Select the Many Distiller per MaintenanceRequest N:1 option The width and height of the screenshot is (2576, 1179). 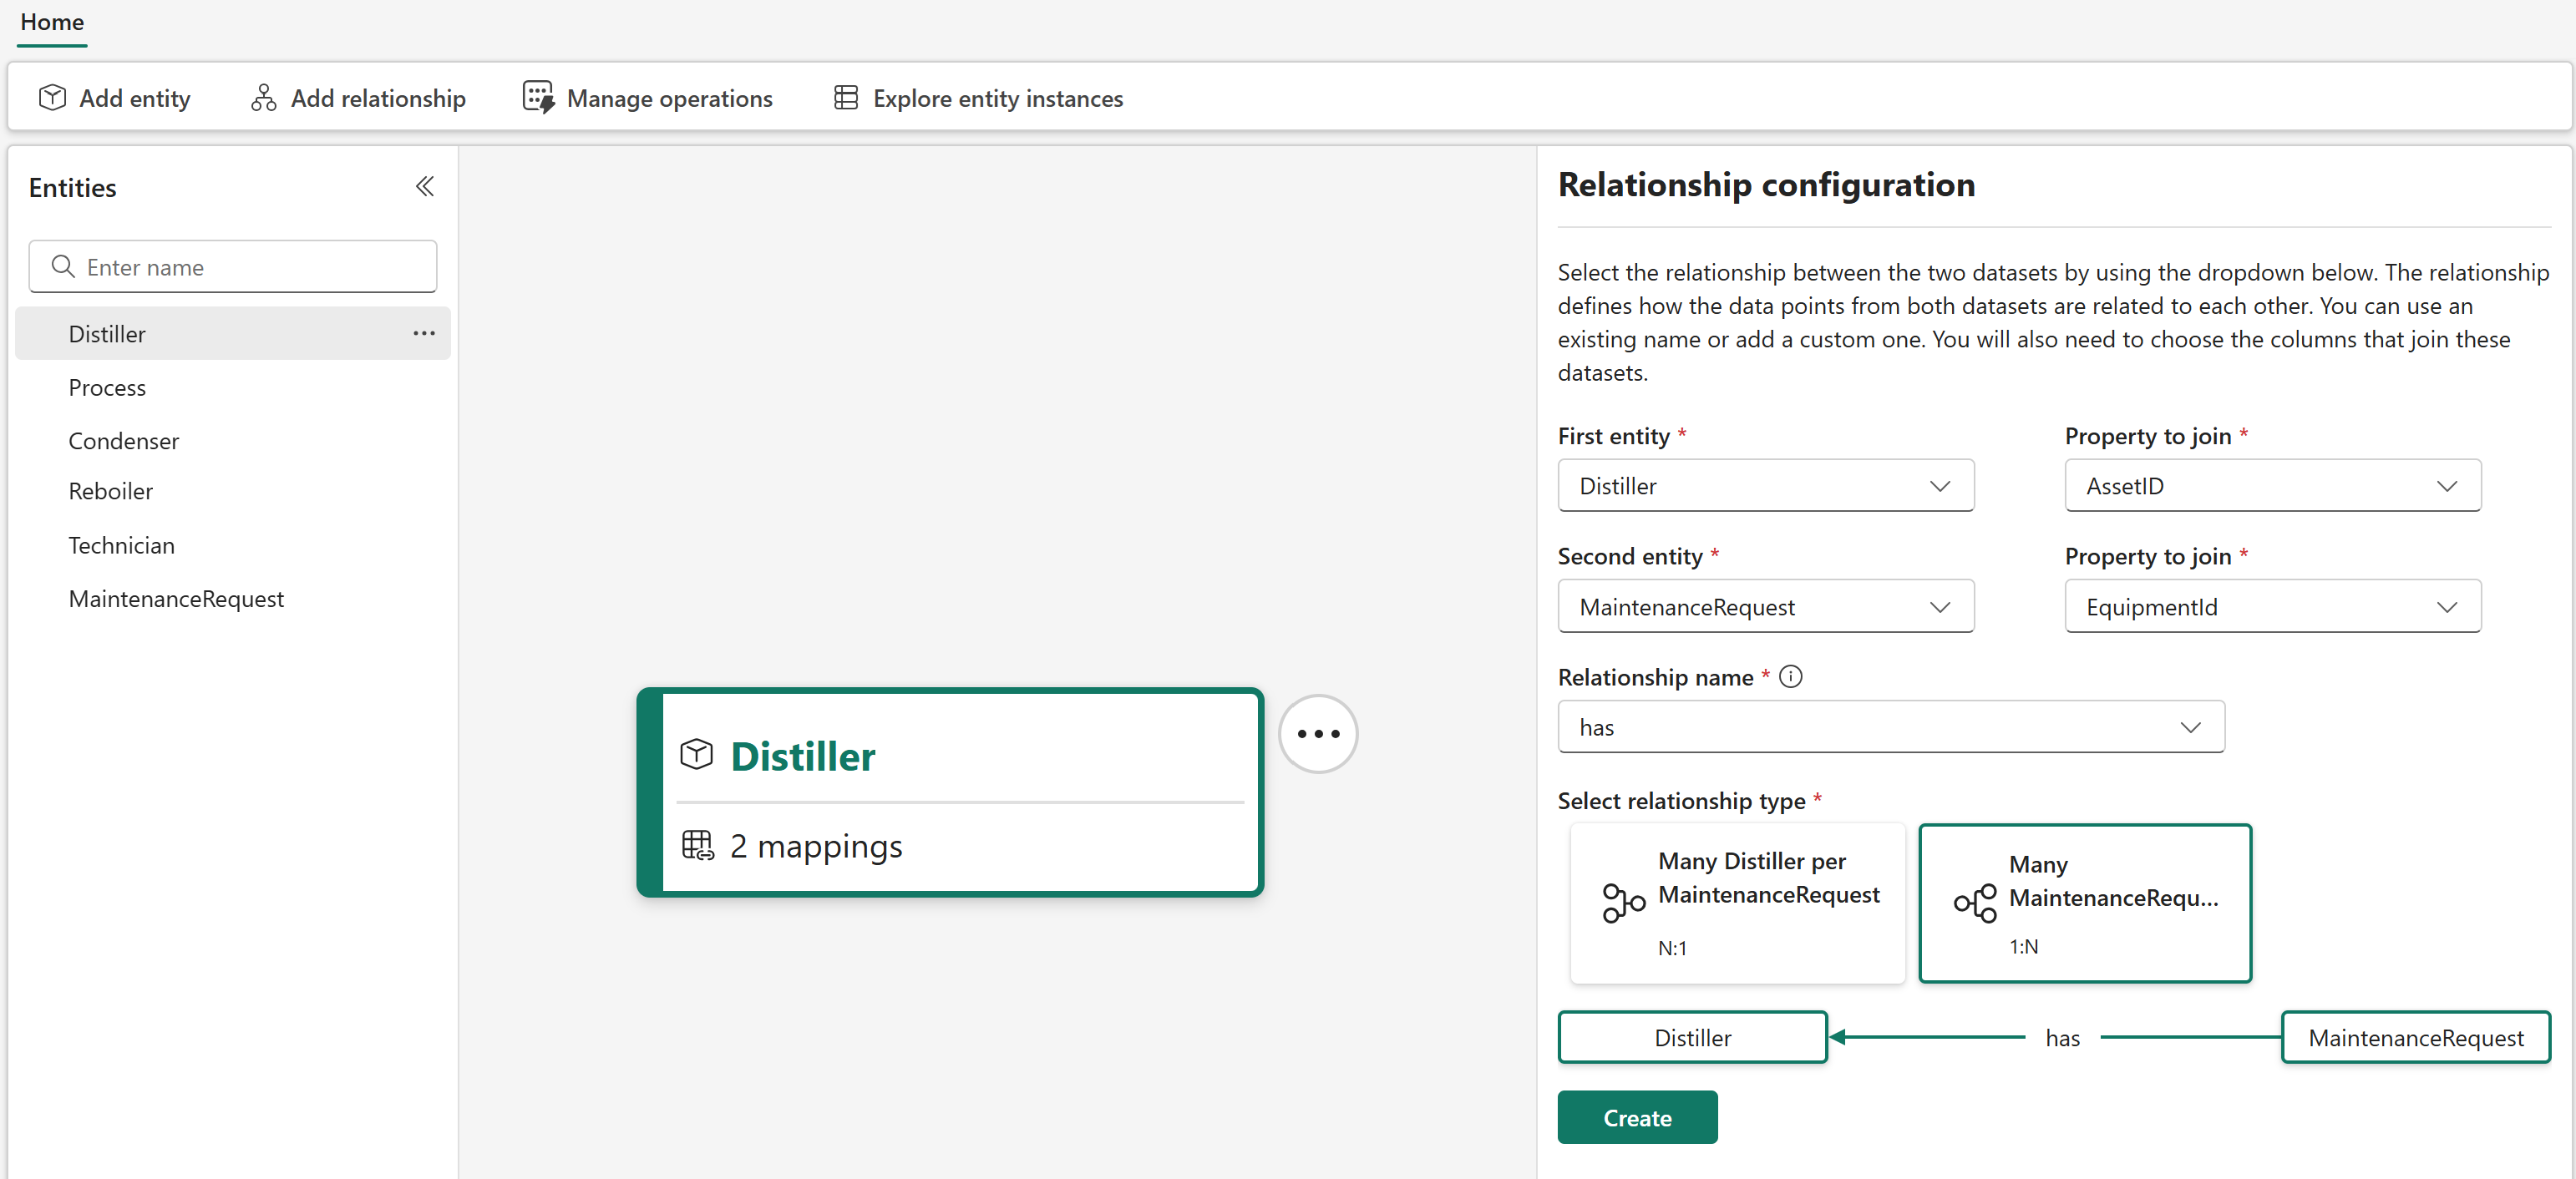coord(1737,902)
